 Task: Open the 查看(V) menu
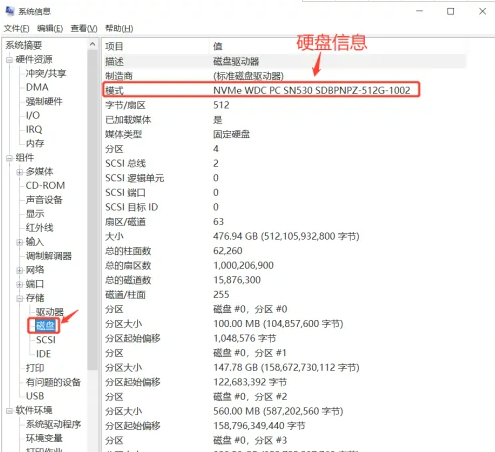(x=84, y=29)
